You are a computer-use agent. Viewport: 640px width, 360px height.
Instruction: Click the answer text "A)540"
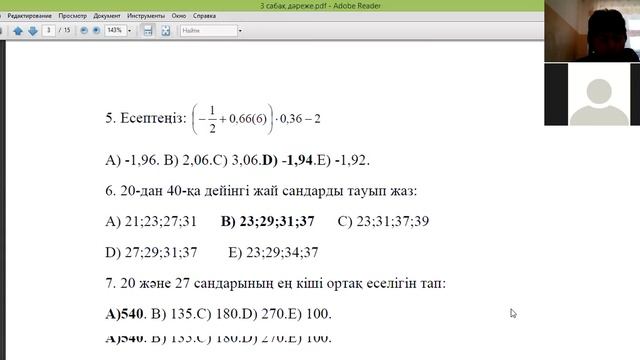pos(124,313)
